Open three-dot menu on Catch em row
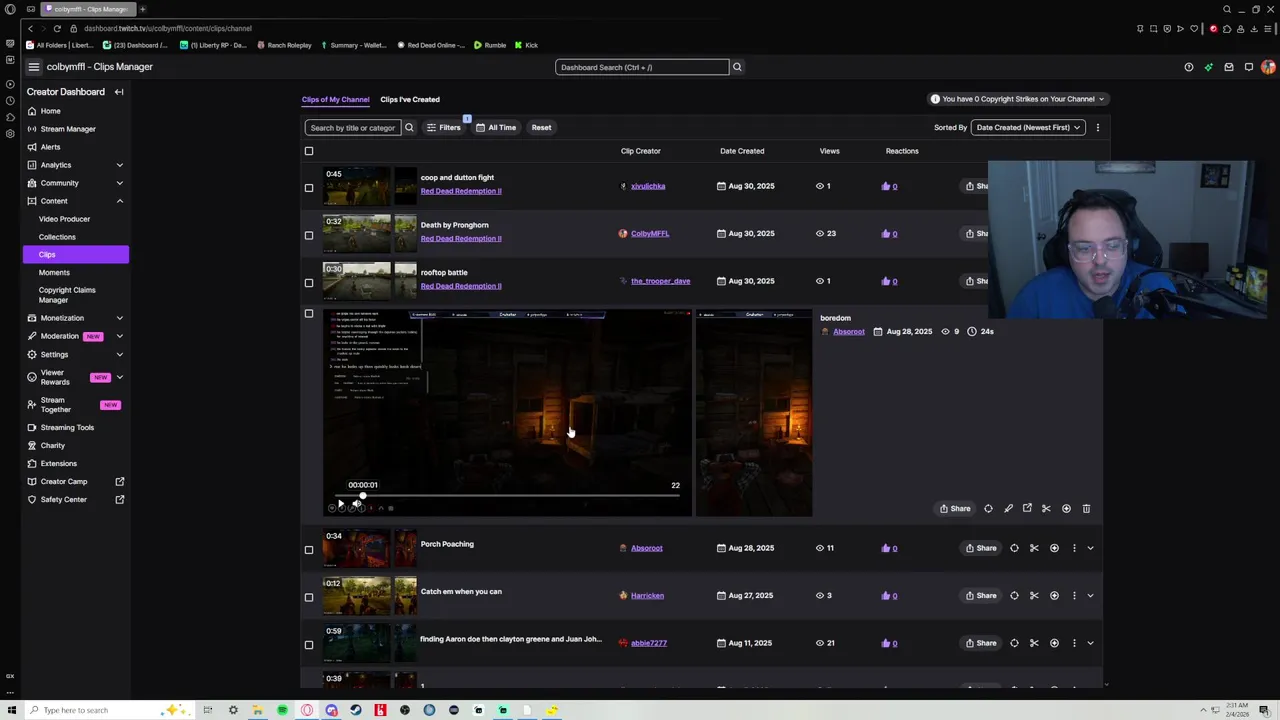Viewport: 1280px width, 720px height. click(1074, 595)
